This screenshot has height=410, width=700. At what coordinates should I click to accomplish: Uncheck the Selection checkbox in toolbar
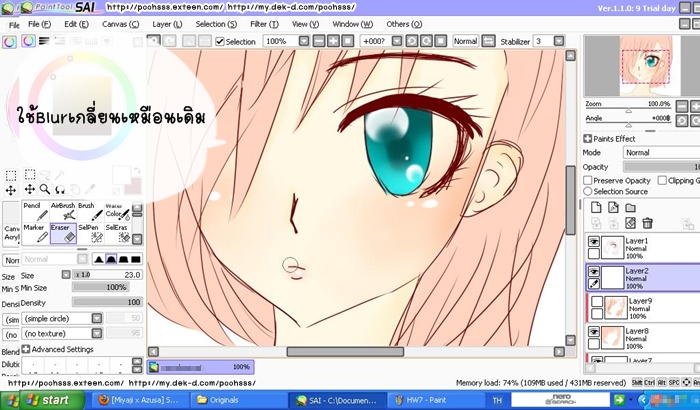tap(219, 42)
